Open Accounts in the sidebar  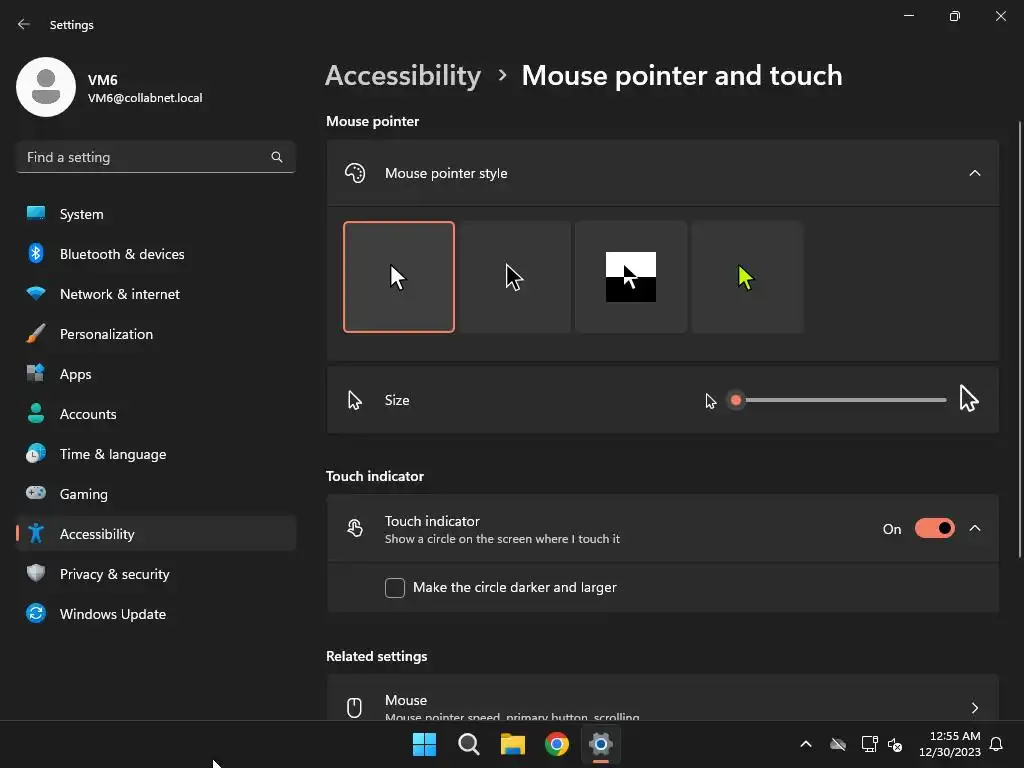155,414
